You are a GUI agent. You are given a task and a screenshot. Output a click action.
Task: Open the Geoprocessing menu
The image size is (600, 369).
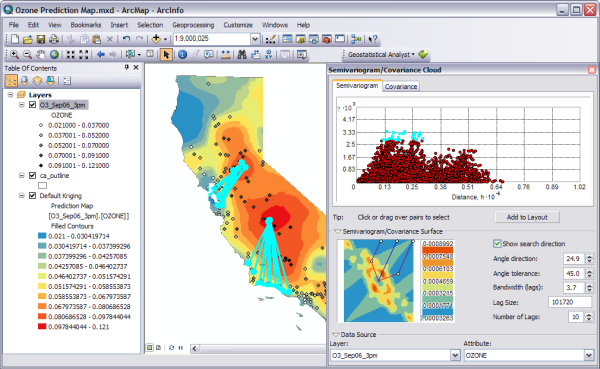point(193,25)
